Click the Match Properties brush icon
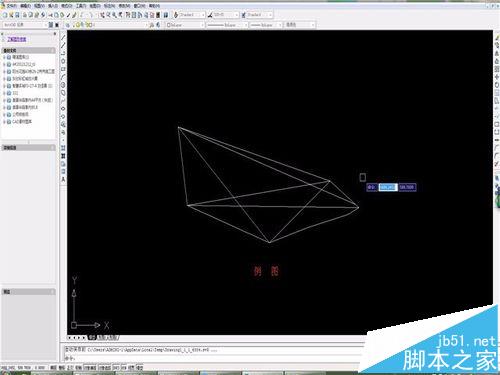Viewport: 500px width, 375px height. (x=68, y=15)
